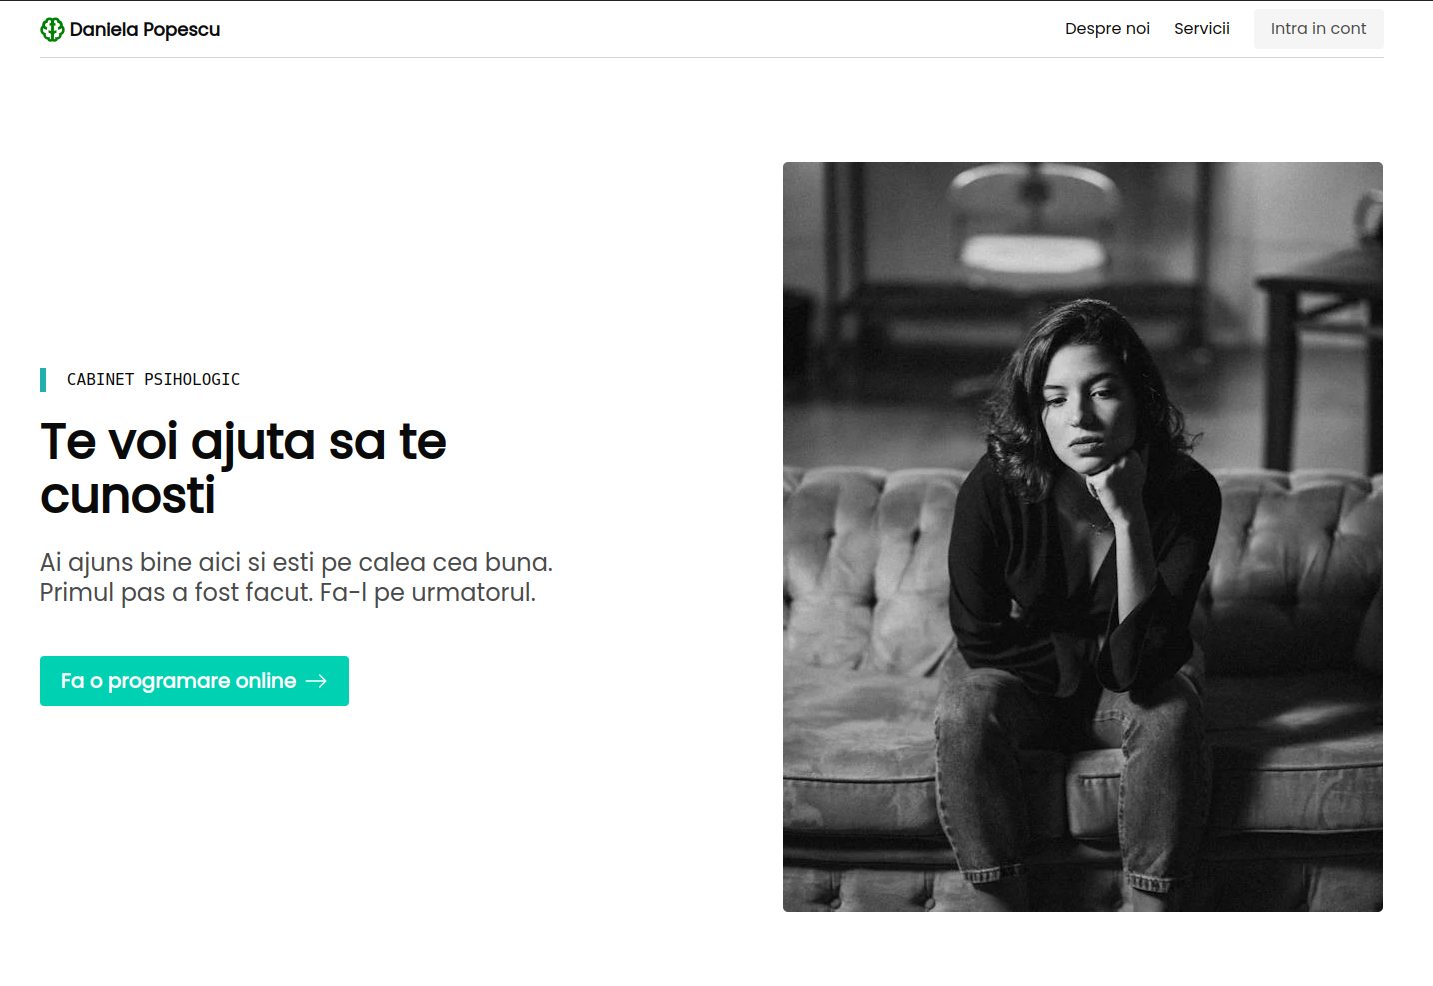The width and height of the screenshot is (1433, 986).
Task: Click the arrow icon in the programare button
Action: point(317,681)
